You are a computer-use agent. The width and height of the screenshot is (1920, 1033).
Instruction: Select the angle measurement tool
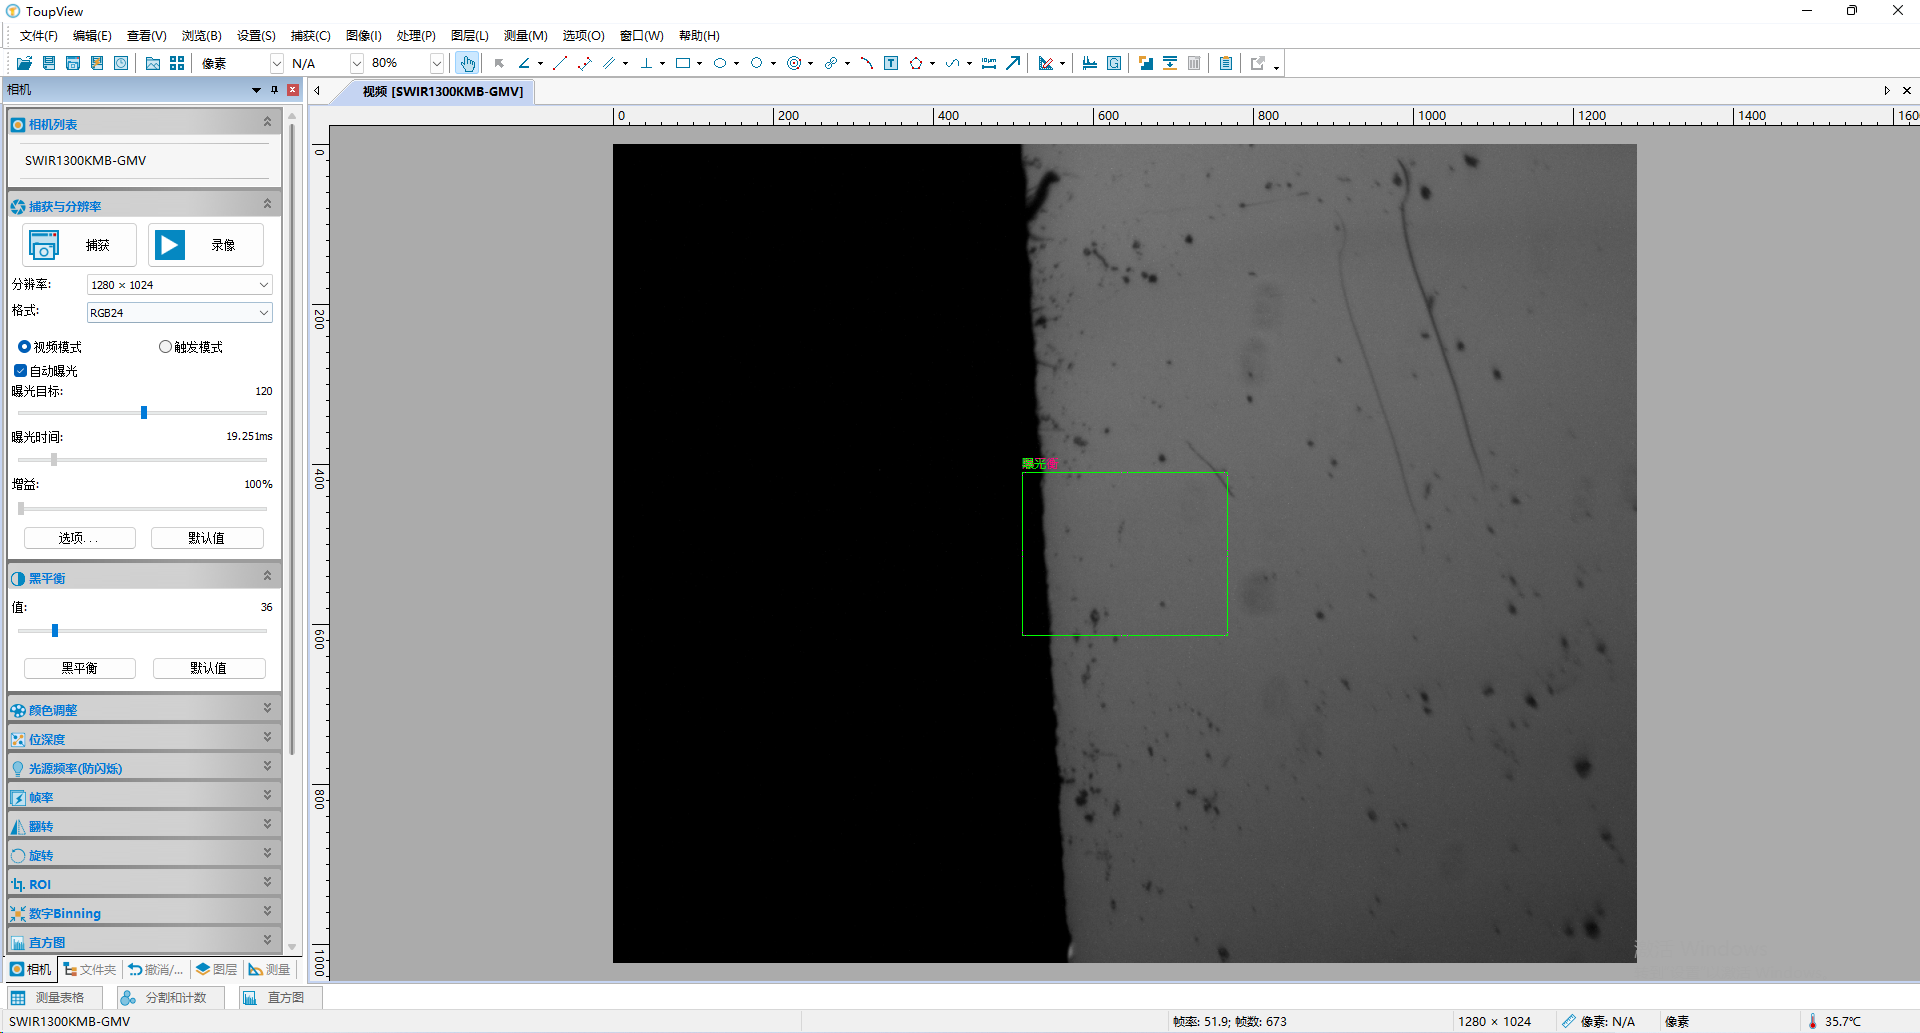point(524,63)
